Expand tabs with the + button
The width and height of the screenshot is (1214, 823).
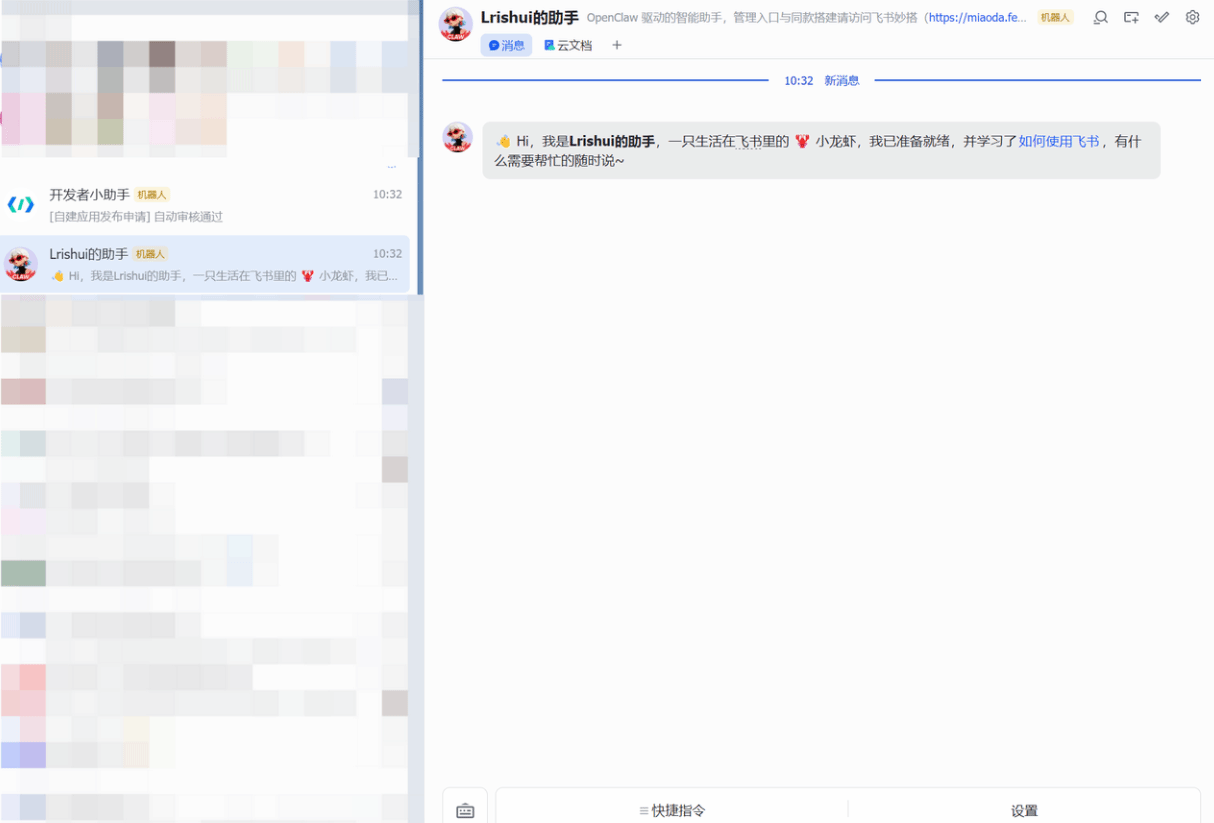[617, 45]
